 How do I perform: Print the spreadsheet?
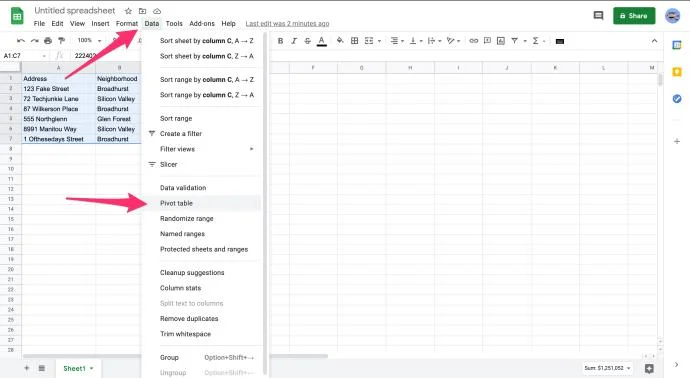(x=48, y=40)
